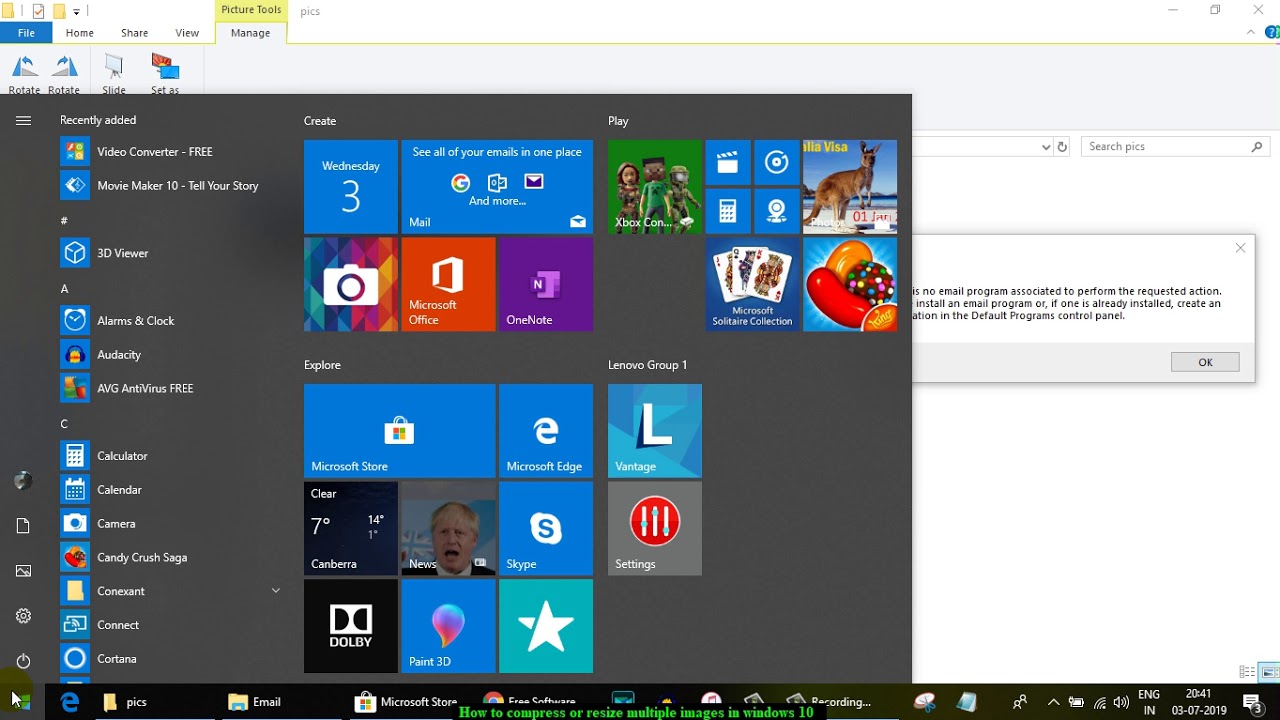
Task: Open the small Calculator tile
Action: click(728, 211)
